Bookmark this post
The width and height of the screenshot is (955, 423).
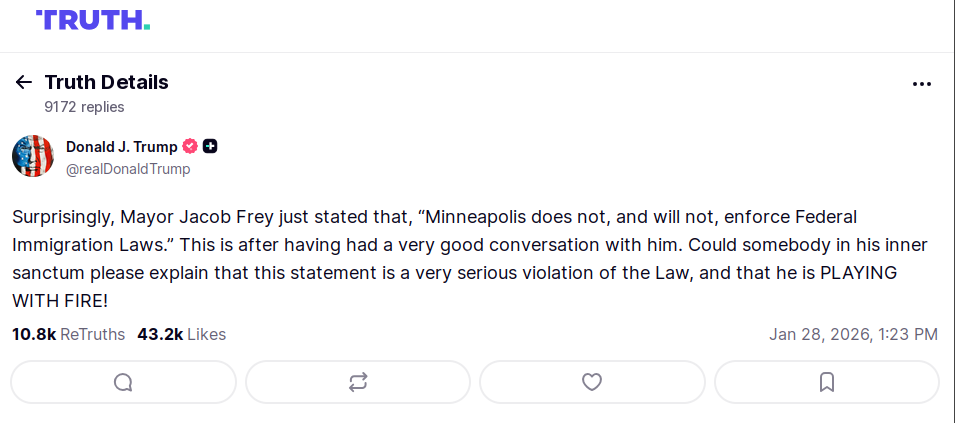coord(827,382)
